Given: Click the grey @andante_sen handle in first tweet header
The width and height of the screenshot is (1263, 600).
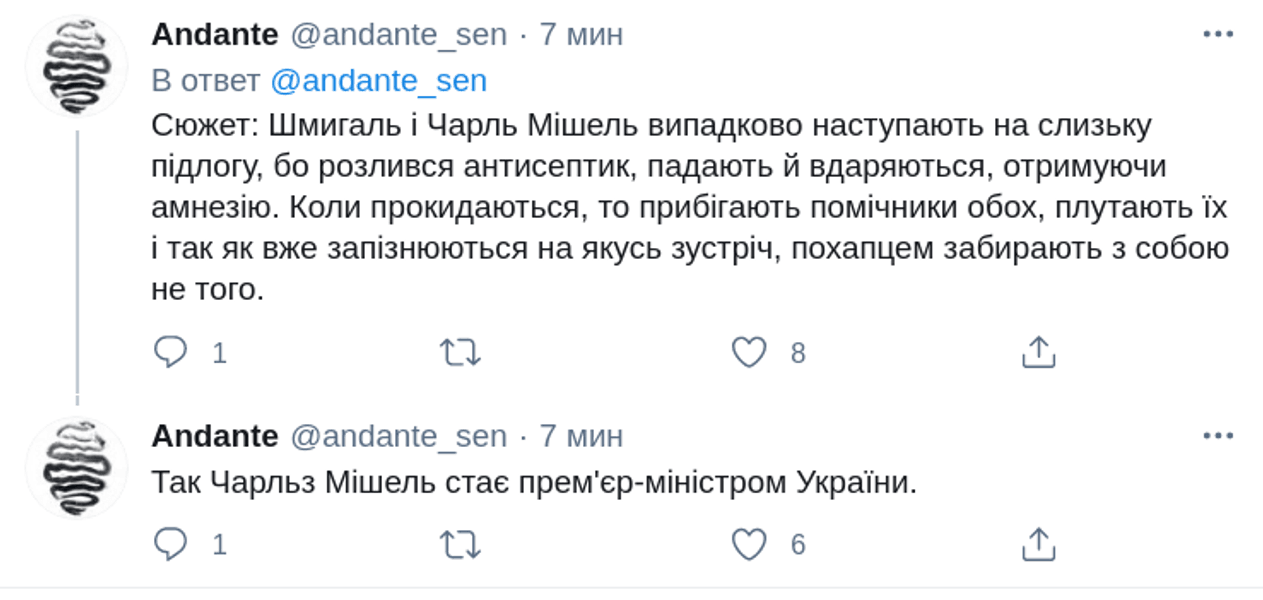Looking at the screenshot, I should (398, 34).
